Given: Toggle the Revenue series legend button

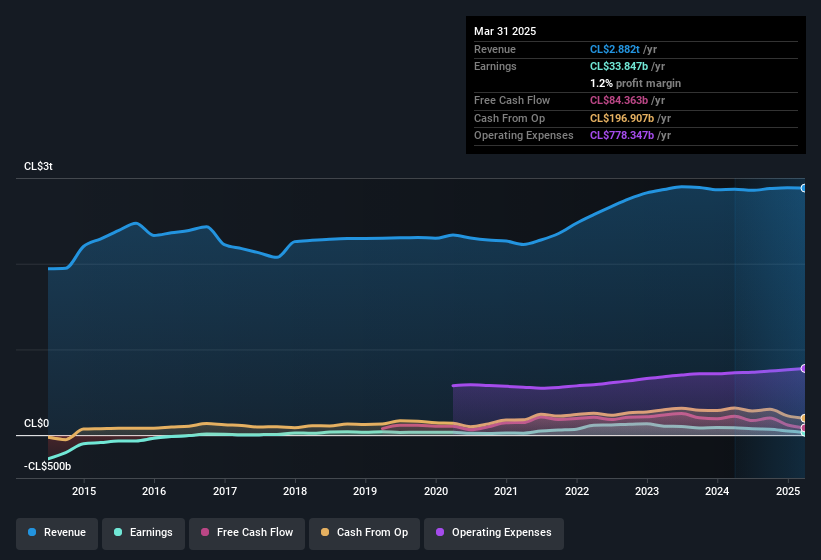Looking at the screenshot, I should [x=57, y=533].
